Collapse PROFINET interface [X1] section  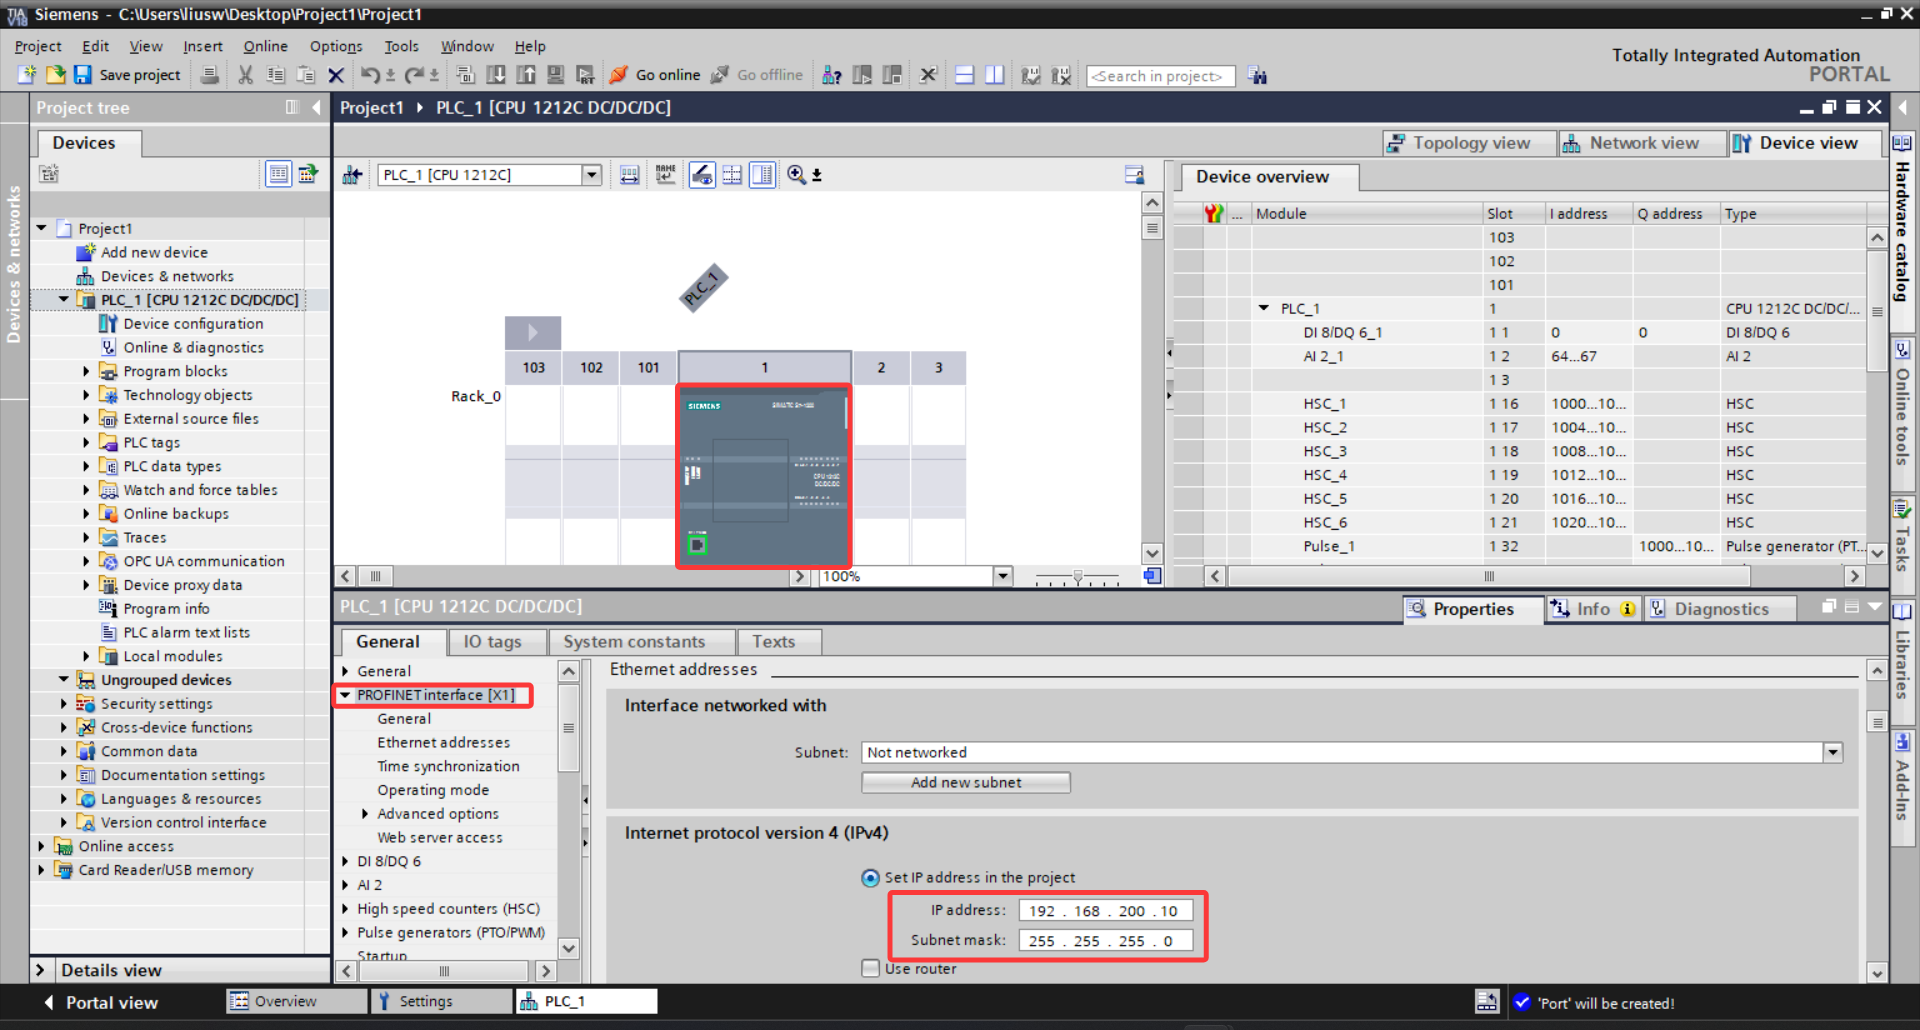346,695
